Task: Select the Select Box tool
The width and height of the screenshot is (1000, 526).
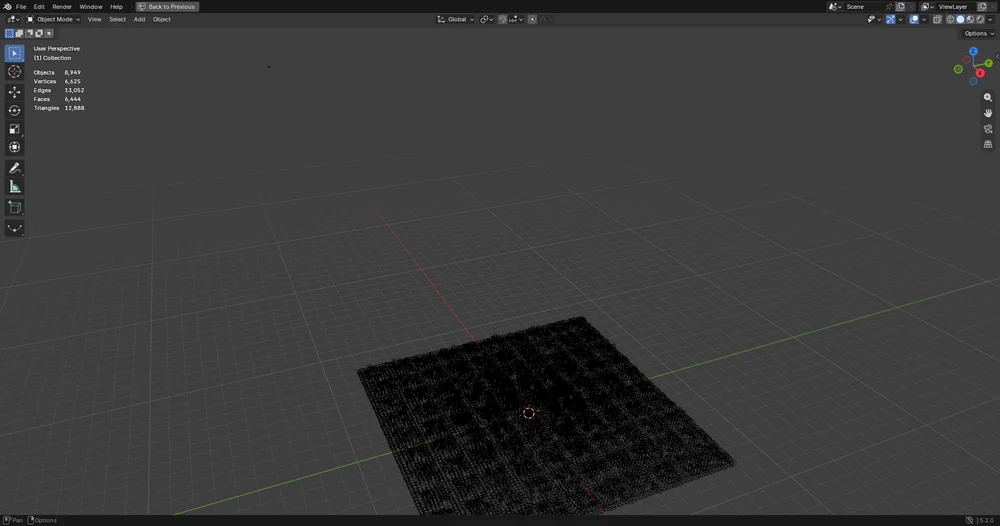Action: [15, 54]
